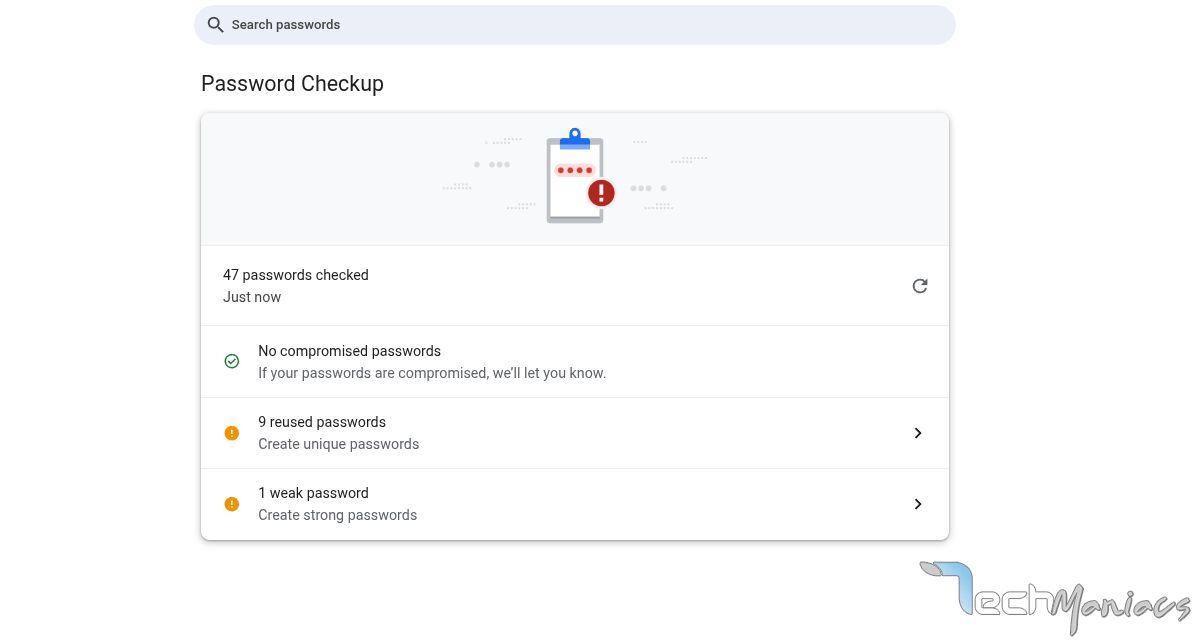Select the "No compromised passwords" row title

tap(349, 351)
